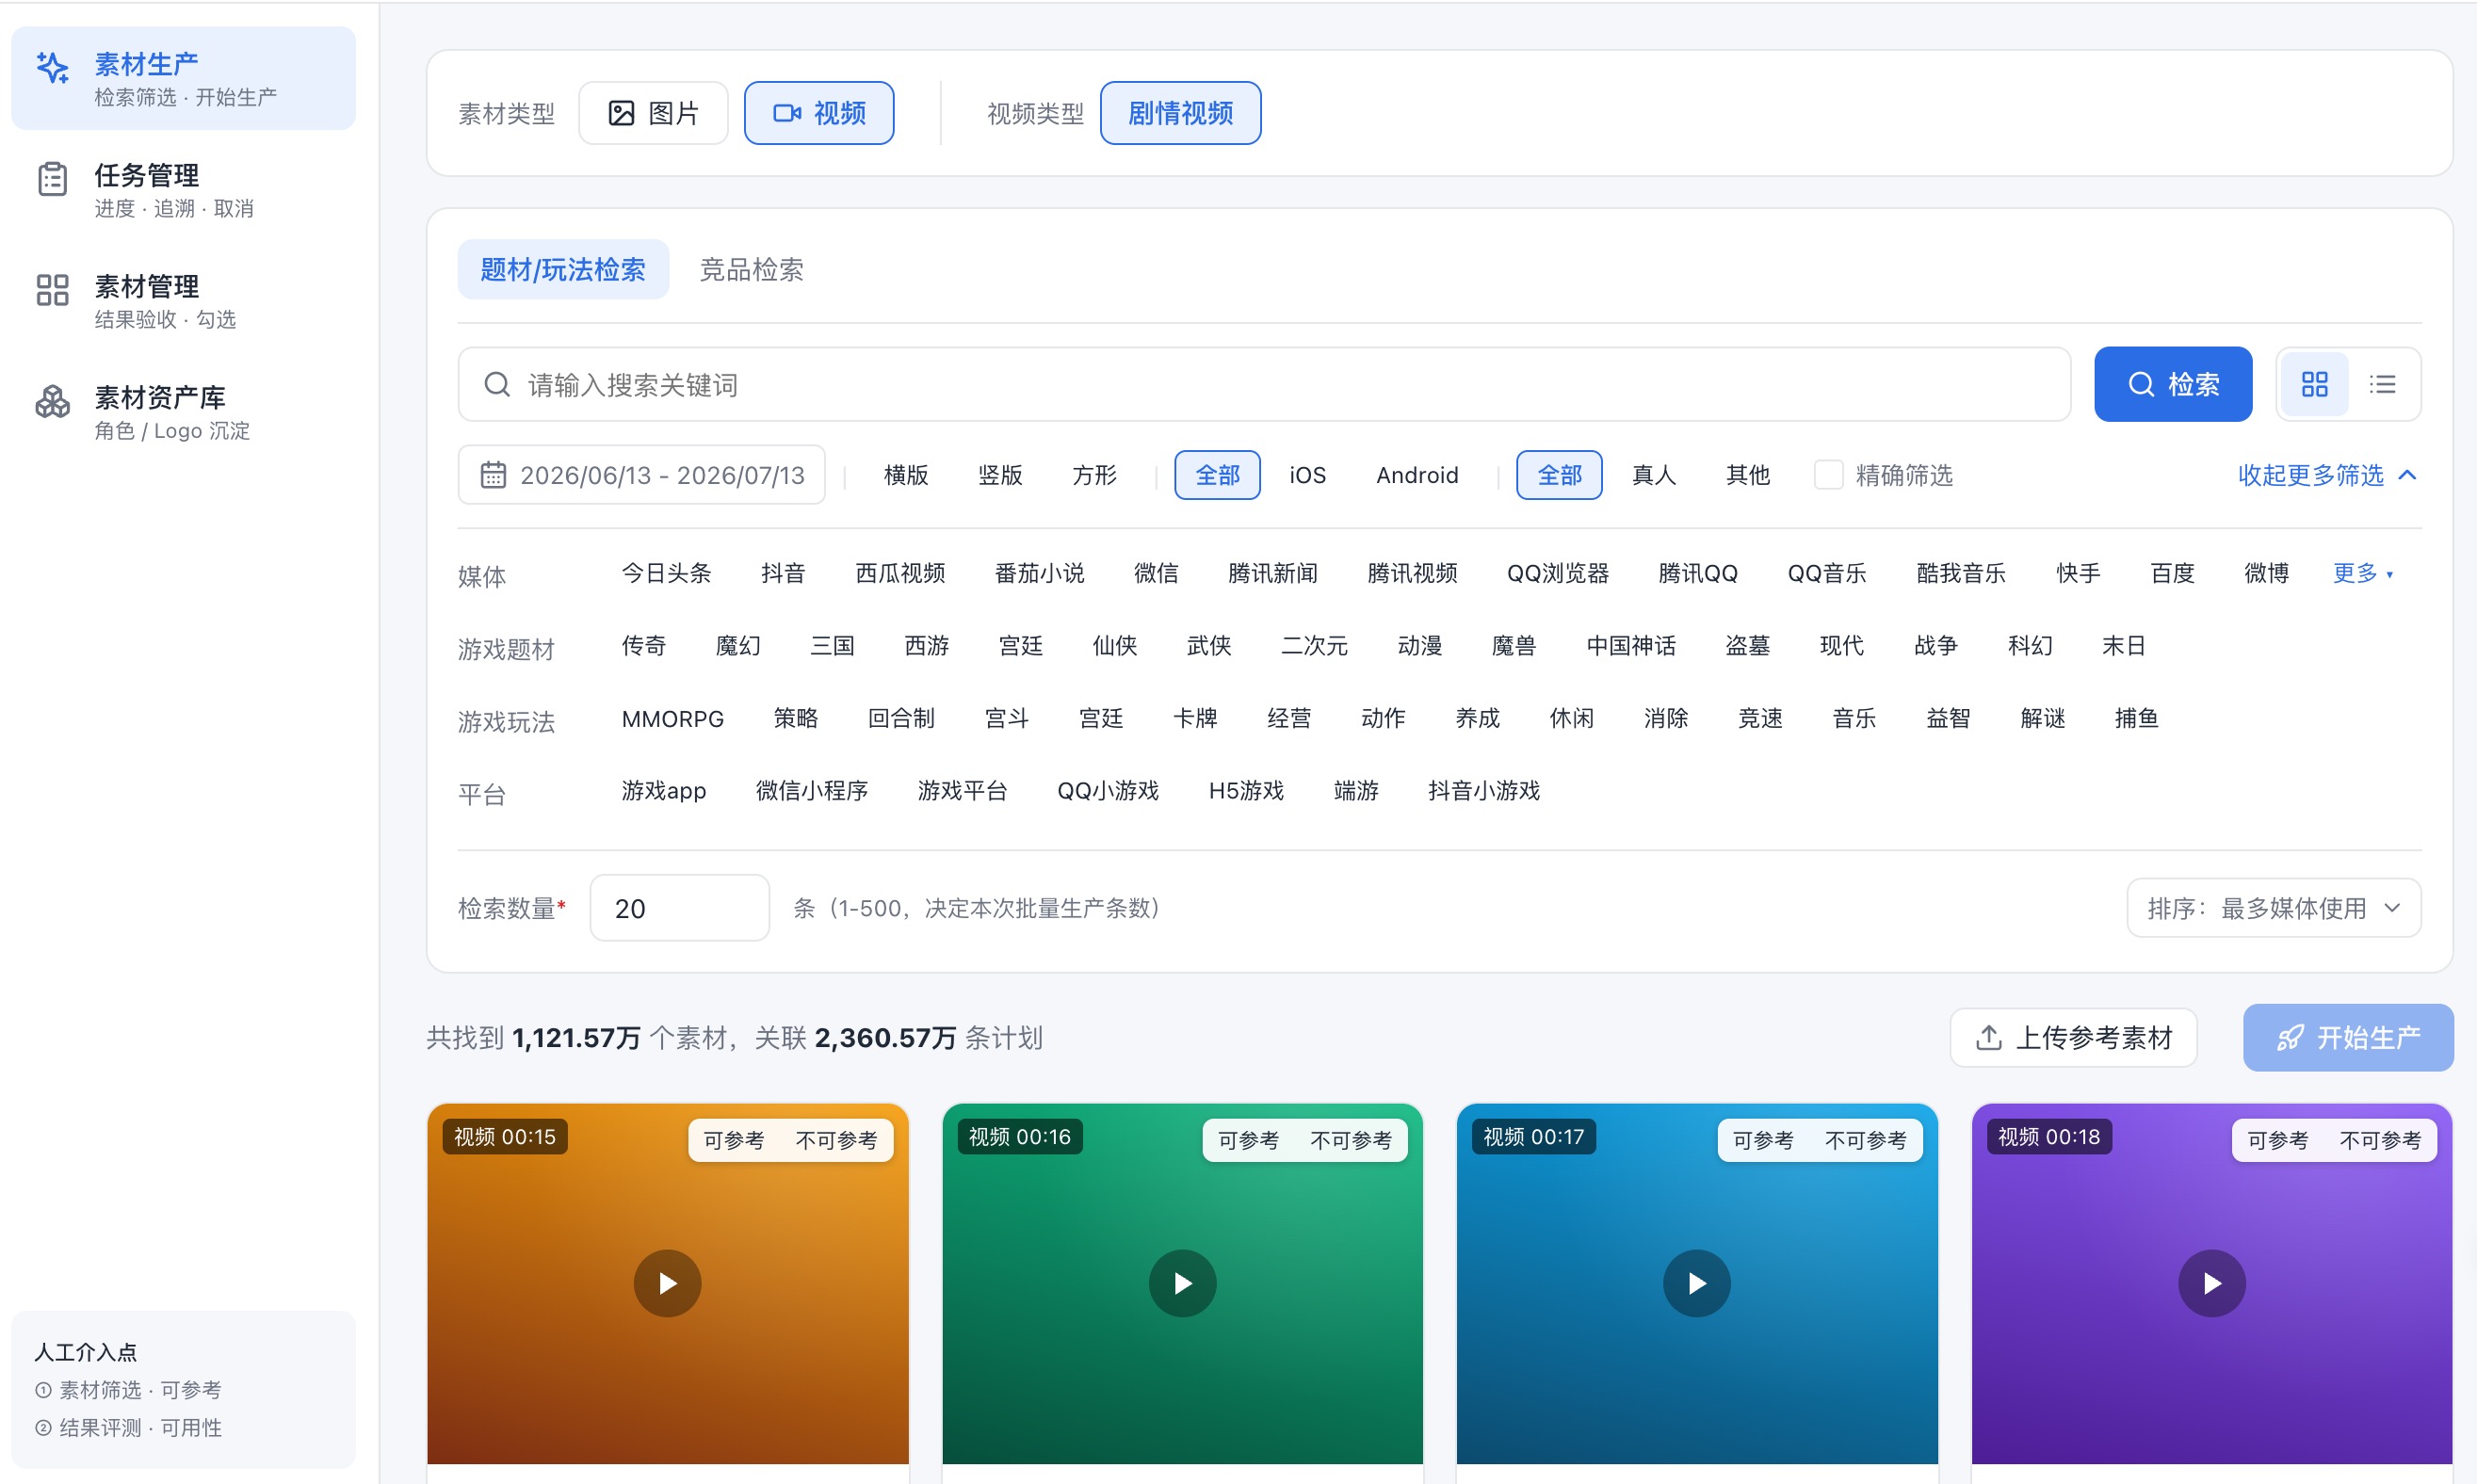The width and height of the screenshot is (2477, 1484).
Task: Select 捕鱼 gameplay filter
Action: [x=2136, y=718]
